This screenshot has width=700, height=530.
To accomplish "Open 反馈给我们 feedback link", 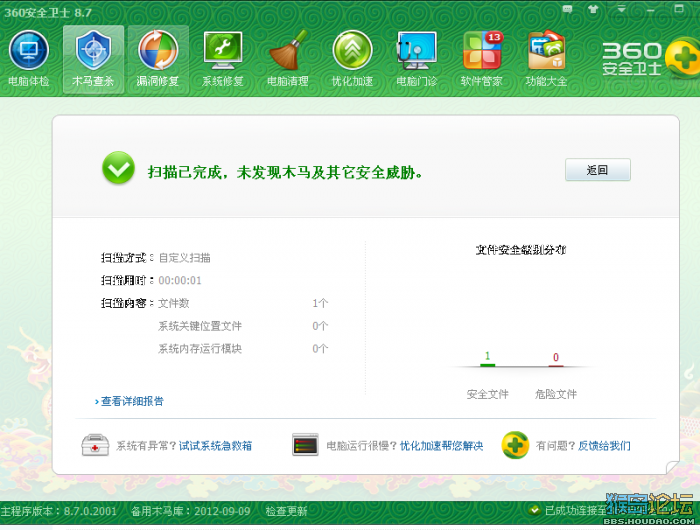I will click(604, 446).
